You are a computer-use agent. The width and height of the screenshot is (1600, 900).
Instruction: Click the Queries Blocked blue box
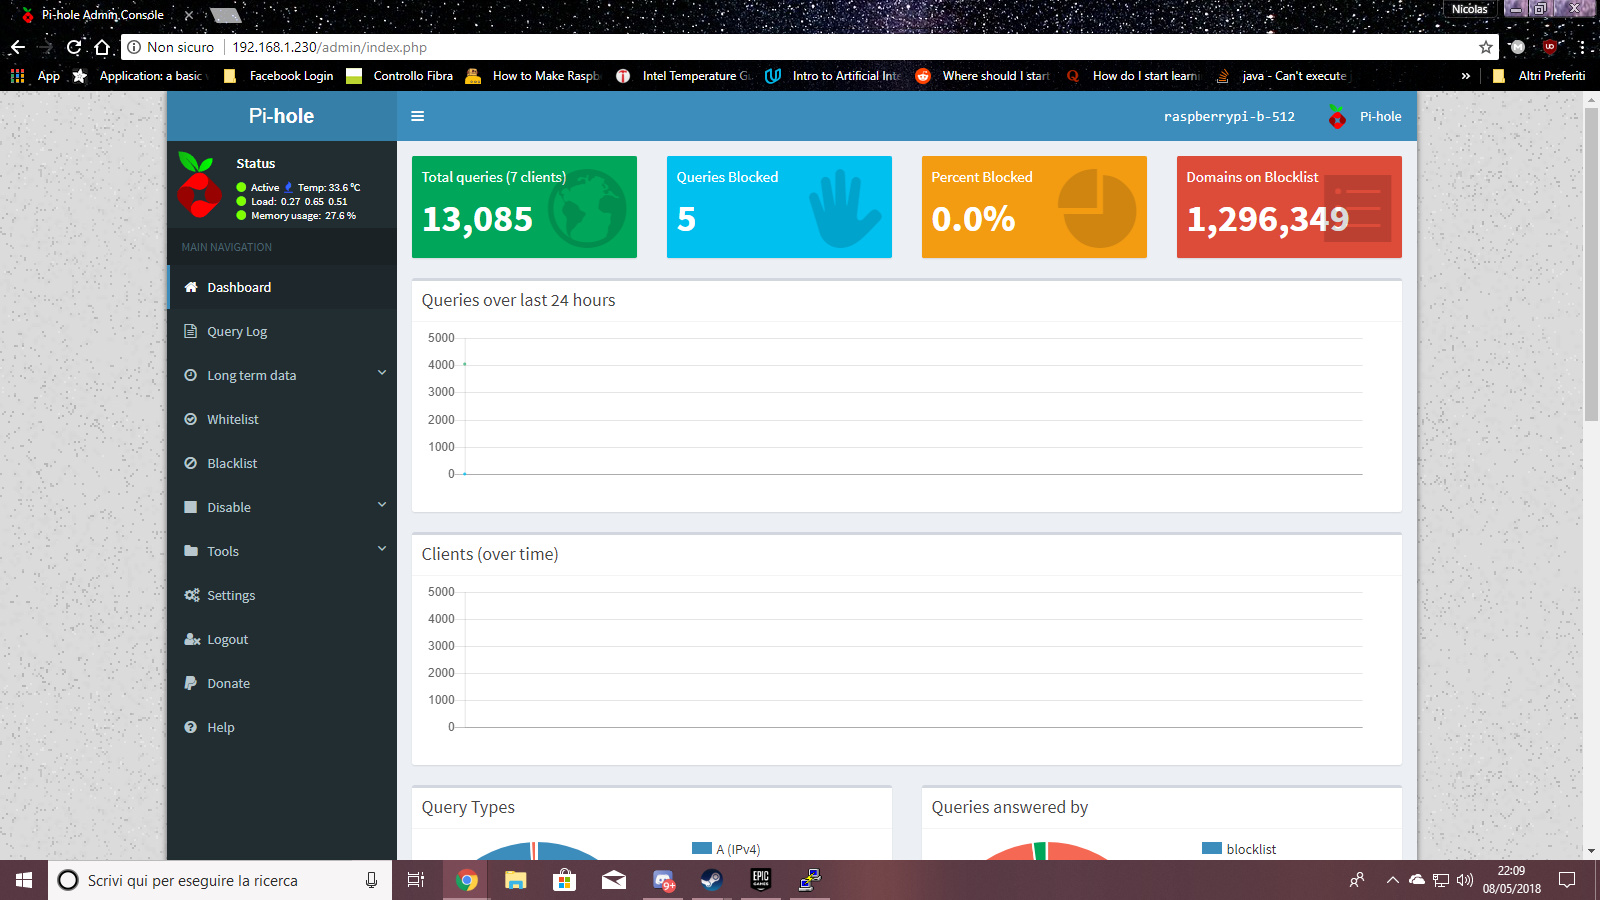779,207
